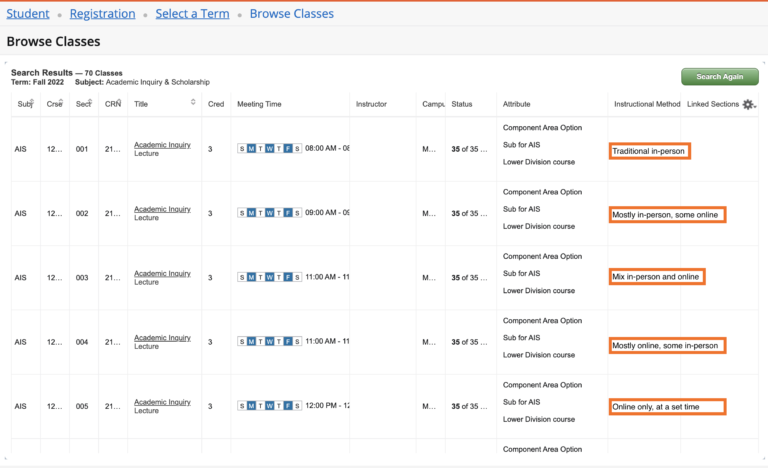
Task: Click the meeting days for section 001
Action: pyautogui.click(x=269, y=148)
